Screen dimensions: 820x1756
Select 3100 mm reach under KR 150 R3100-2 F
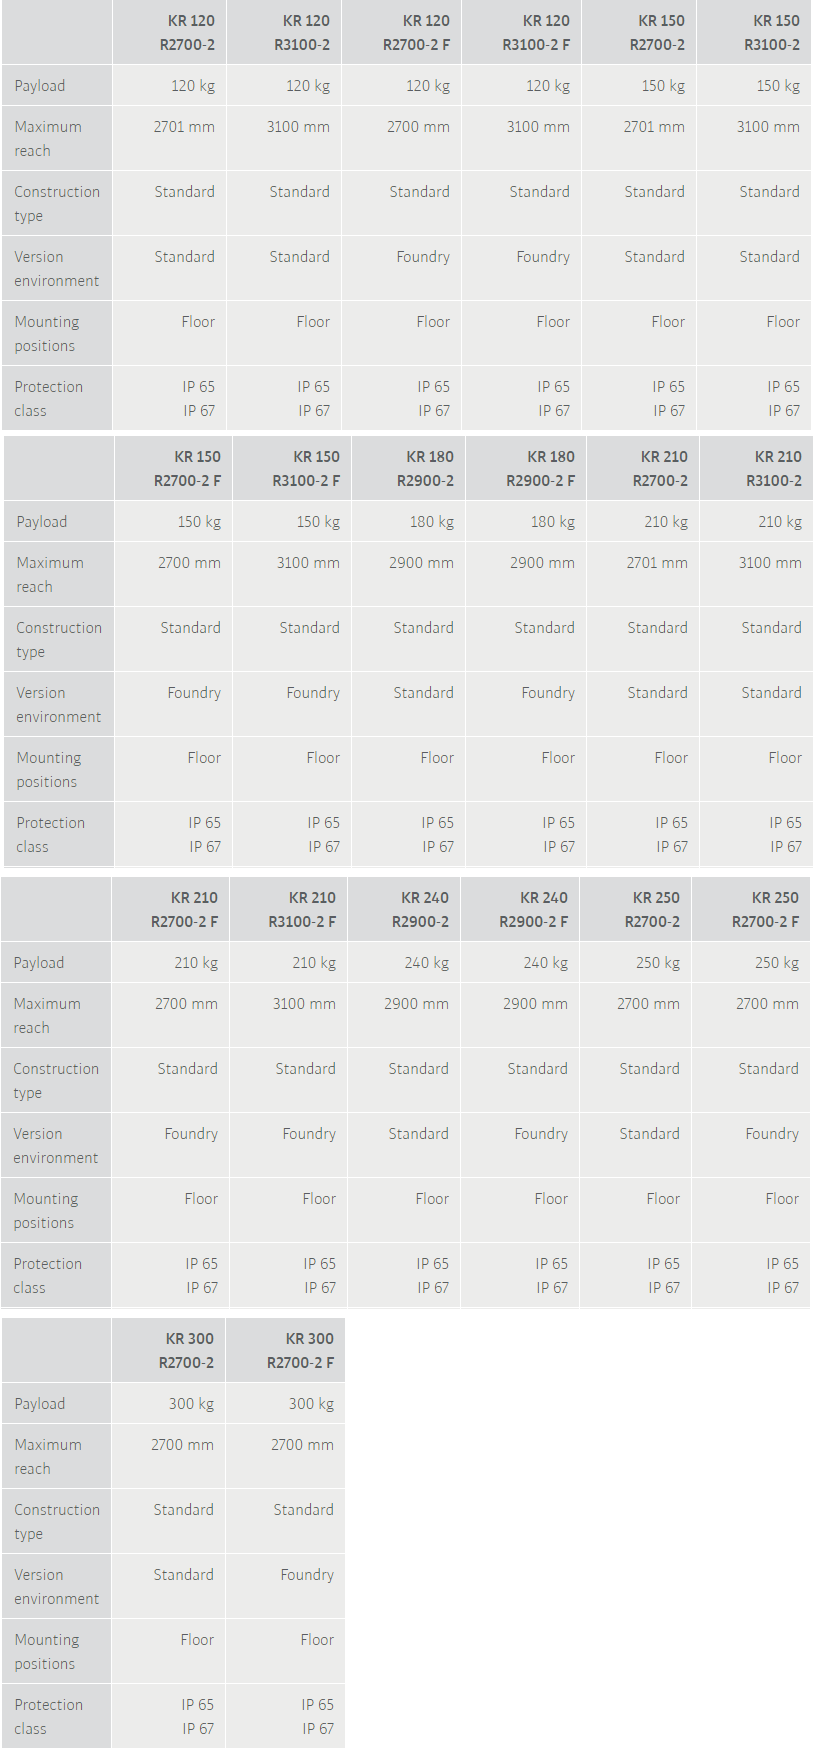(308, 563)
